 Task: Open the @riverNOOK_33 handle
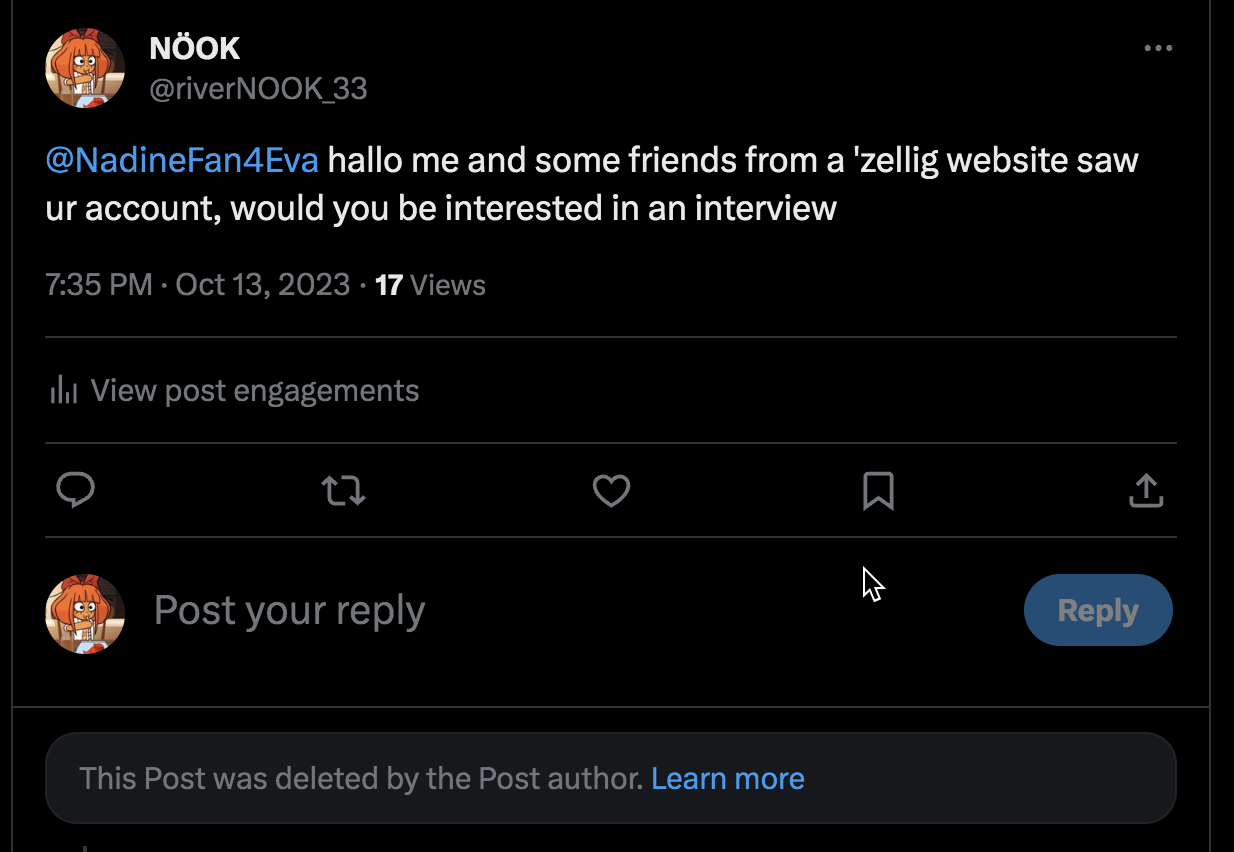[258, 89]
